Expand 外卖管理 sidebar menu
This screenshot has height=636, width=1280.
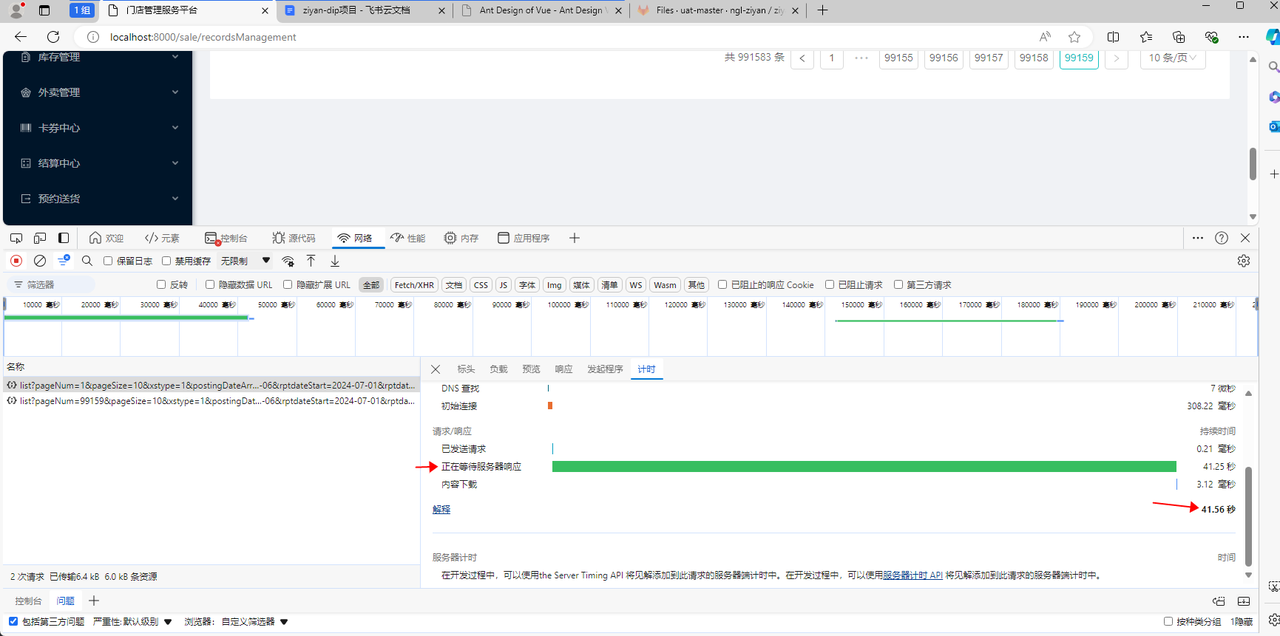click(x=96, y=92)
